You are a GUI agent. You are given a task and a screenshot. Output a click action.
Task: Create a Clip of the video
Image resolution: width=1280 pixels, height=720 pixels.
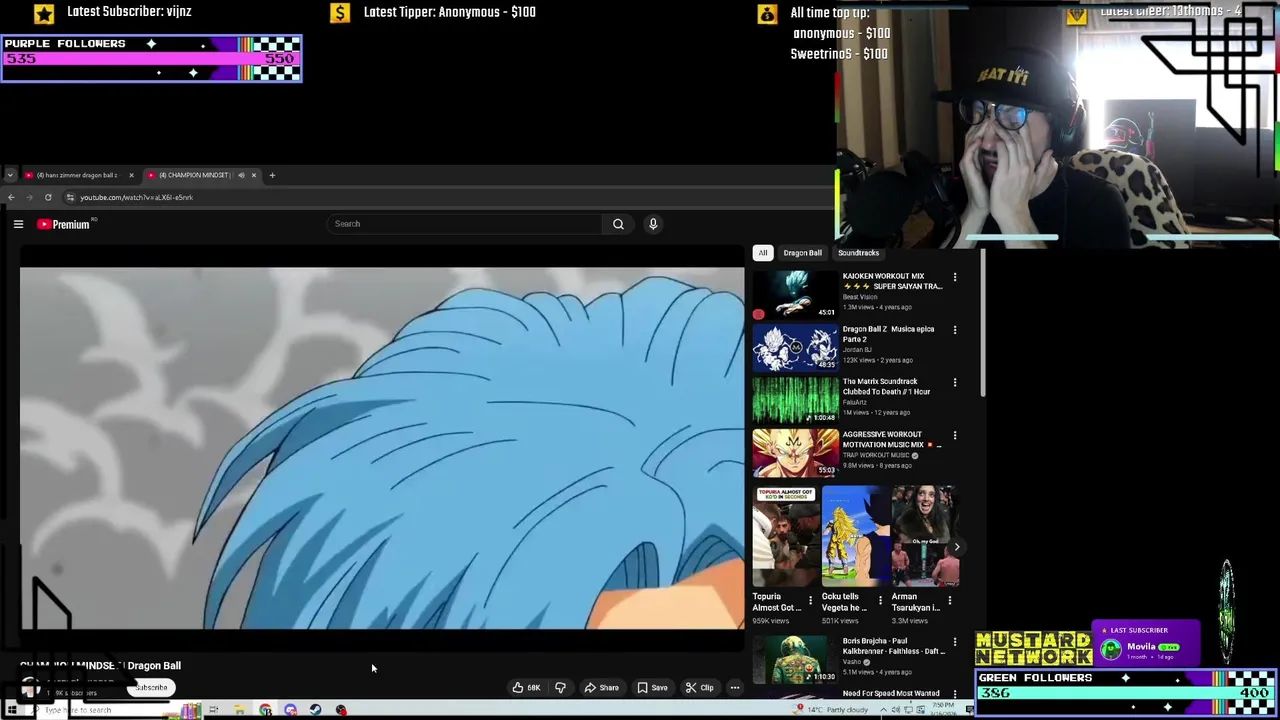[x=699, y=688]
